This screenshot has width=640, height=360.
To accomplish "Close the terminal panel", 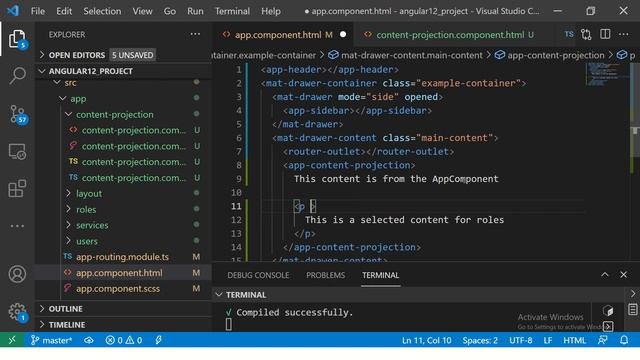I will tap(623, 275).
